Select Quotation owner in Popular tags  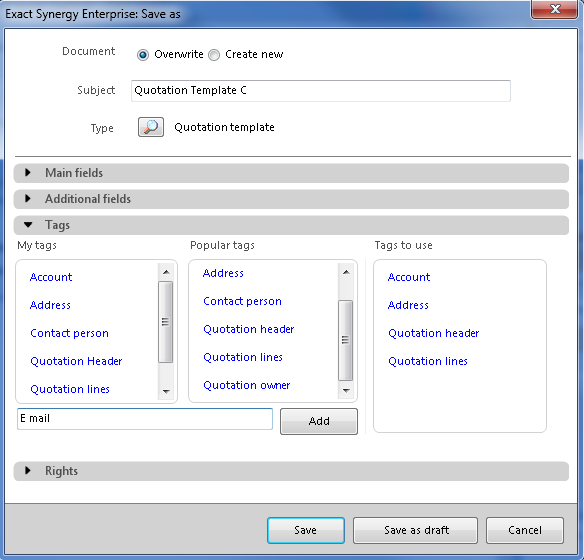tap(247, 385)
